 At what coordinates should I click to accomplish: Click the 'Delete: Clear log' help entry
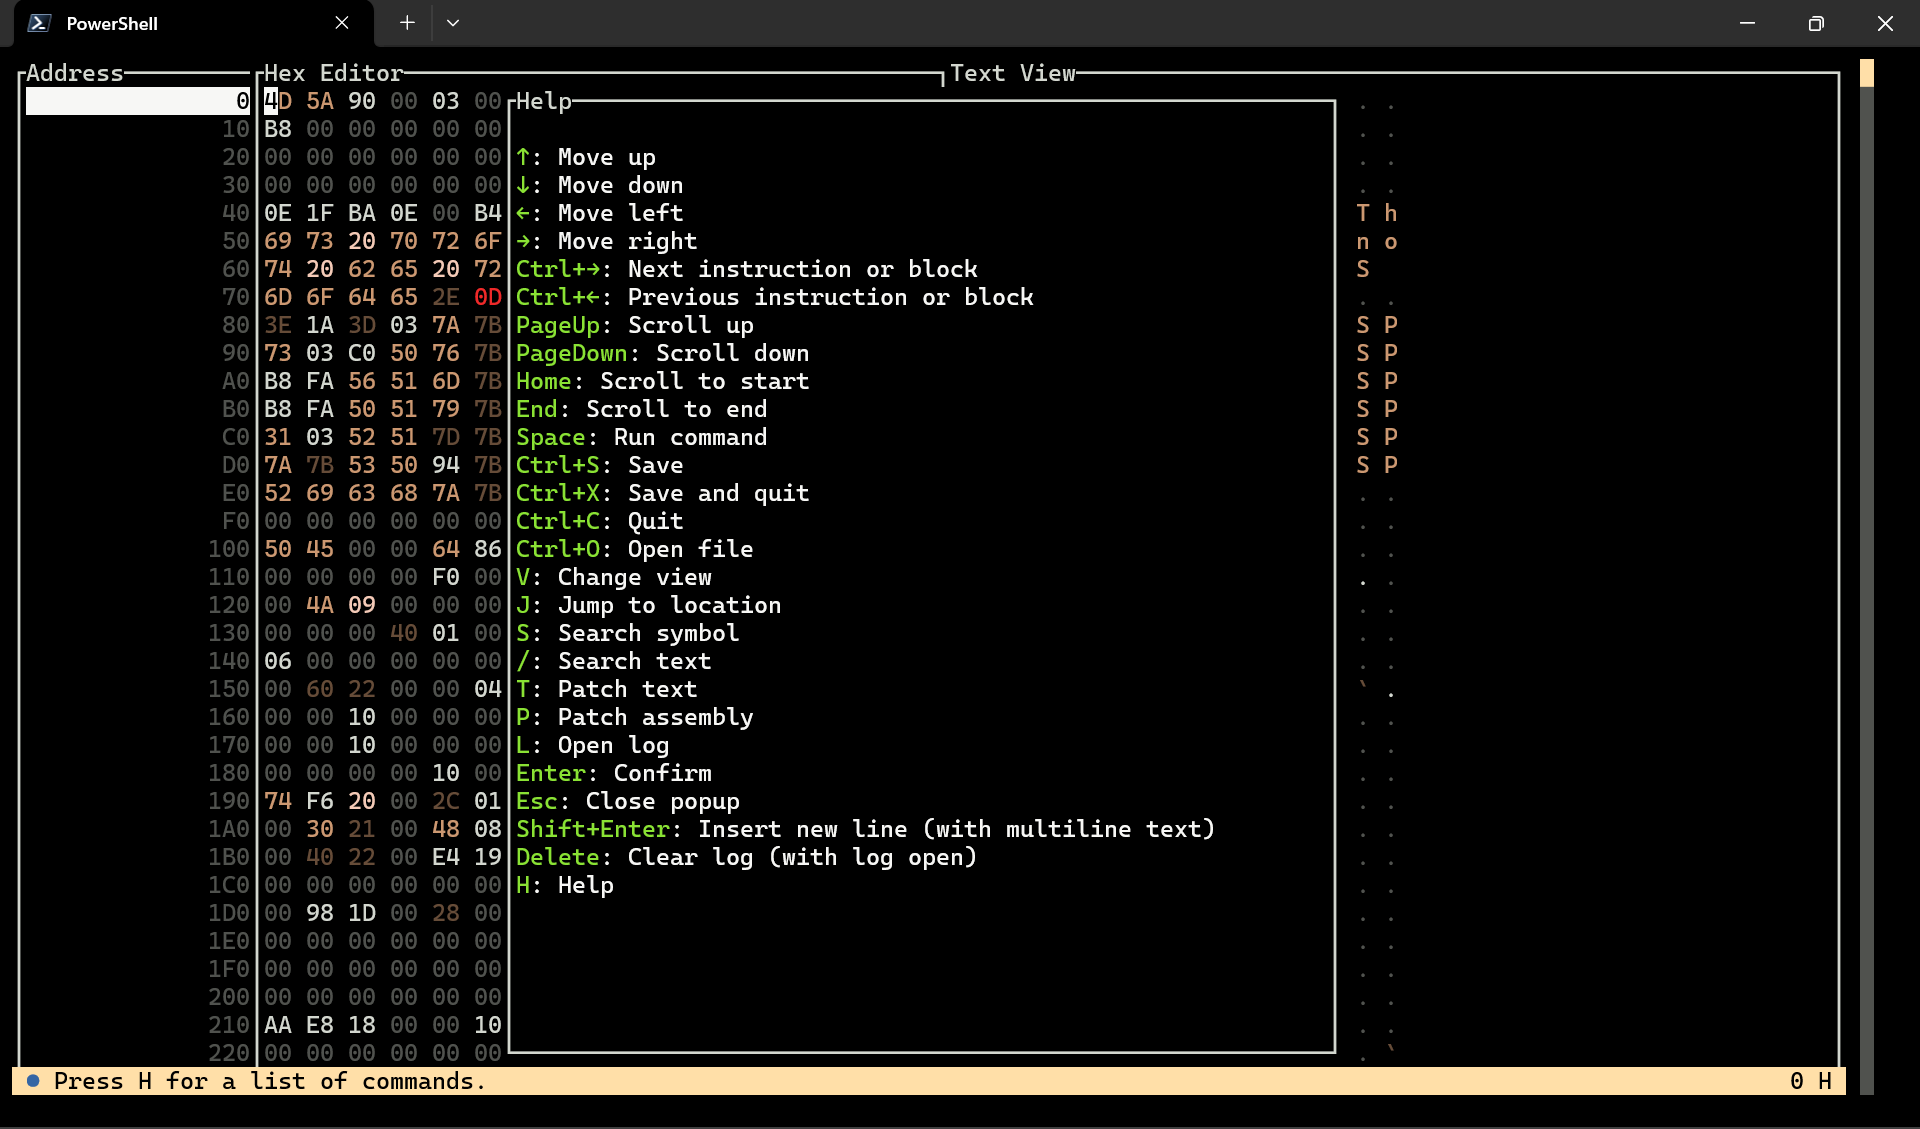coord(746,857)
